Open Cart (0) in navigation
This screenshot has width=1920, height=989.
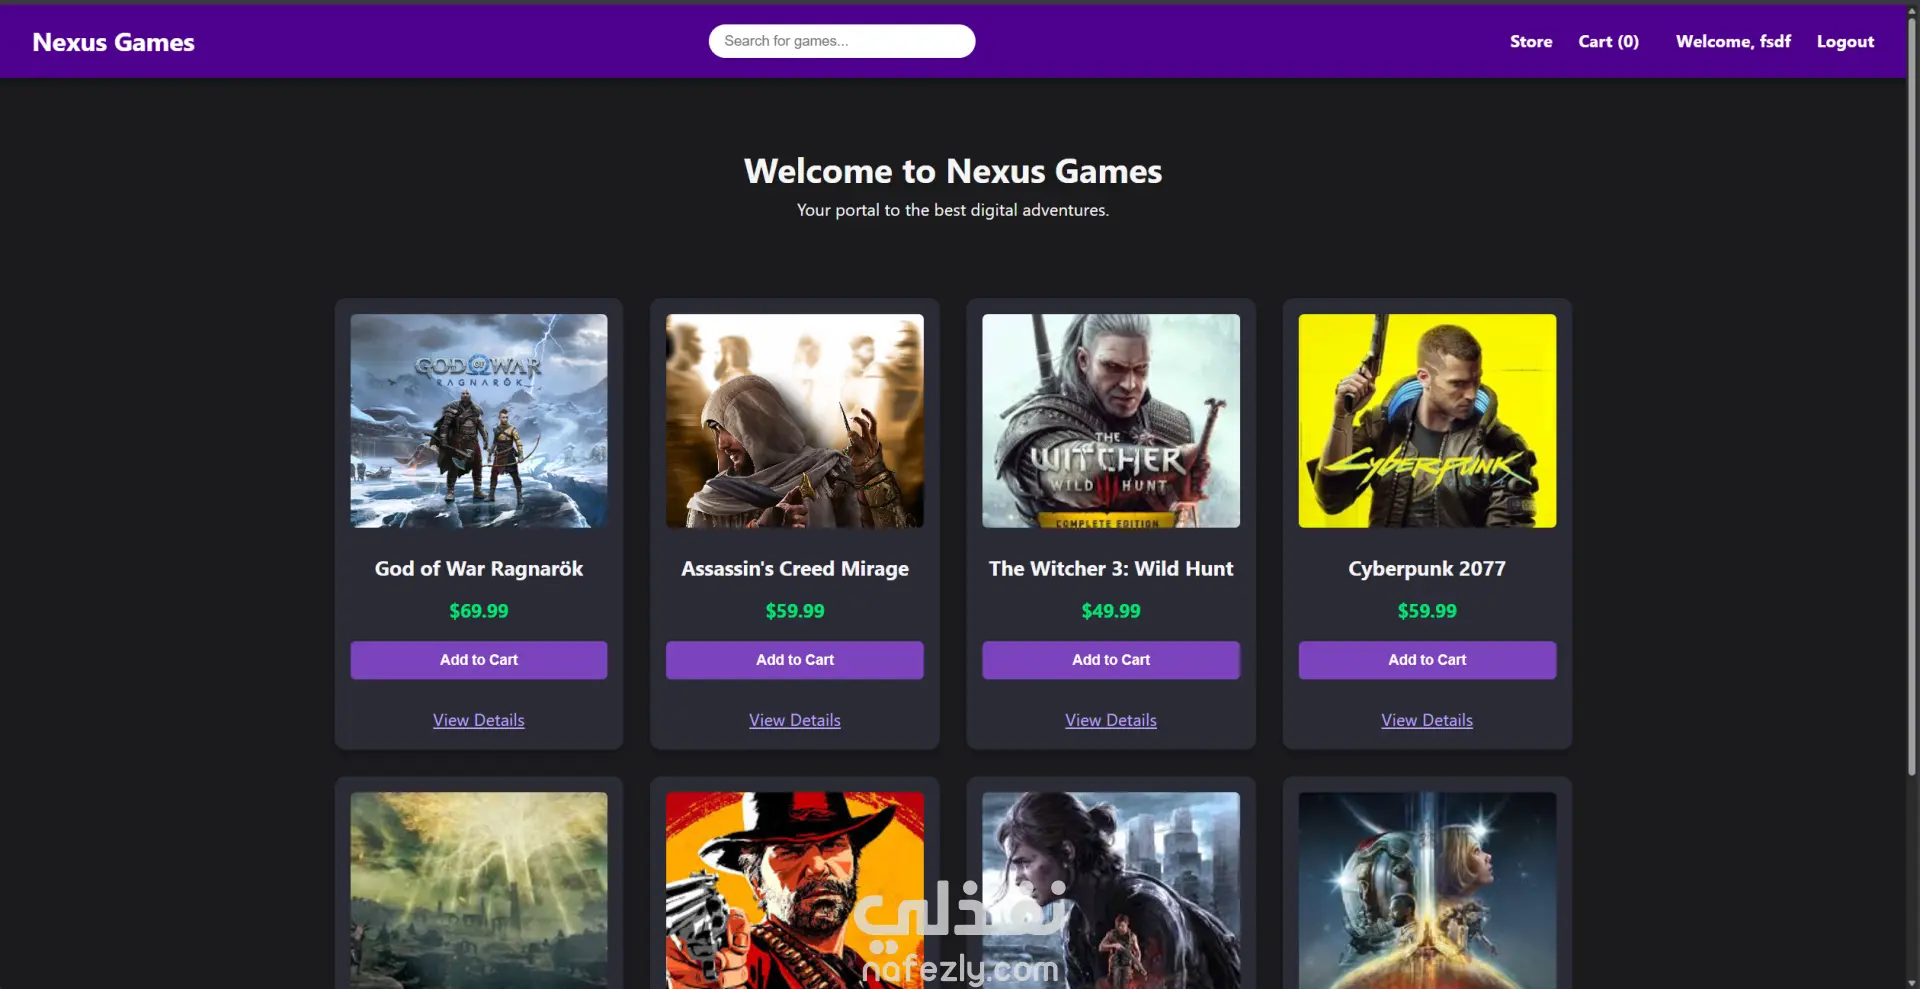point(1608,42)
